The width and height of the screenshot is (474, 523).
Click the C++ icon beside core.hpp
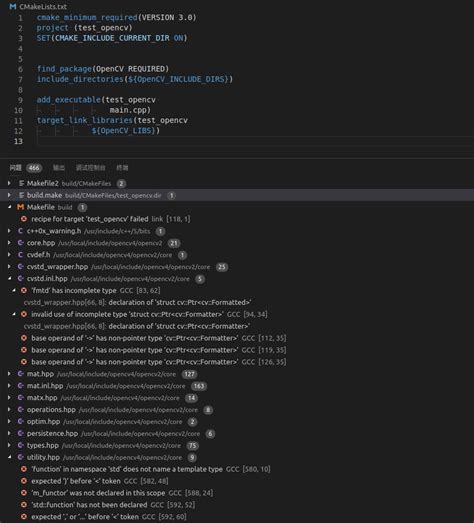[x=20, y=243]
